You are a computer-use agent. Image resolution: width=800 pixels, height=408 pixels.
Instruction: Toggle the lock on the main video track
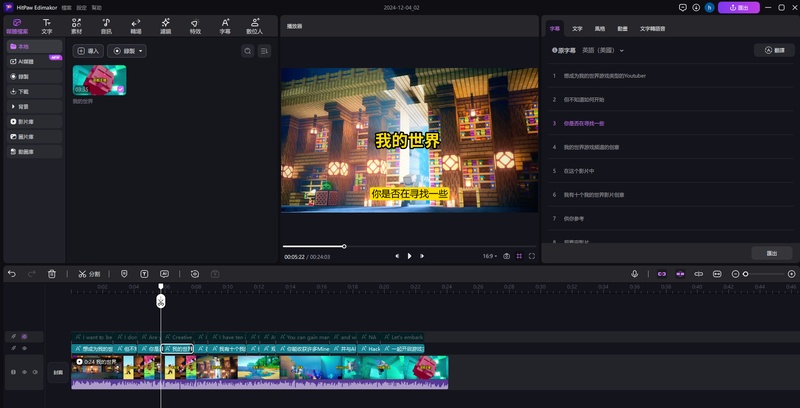tap(13, 372)
